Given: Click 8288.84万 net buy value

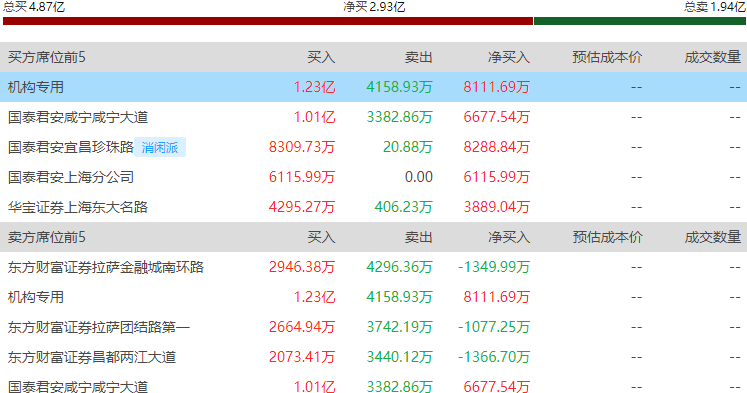Looking at the screenshot, I should [x=496, y=147].
